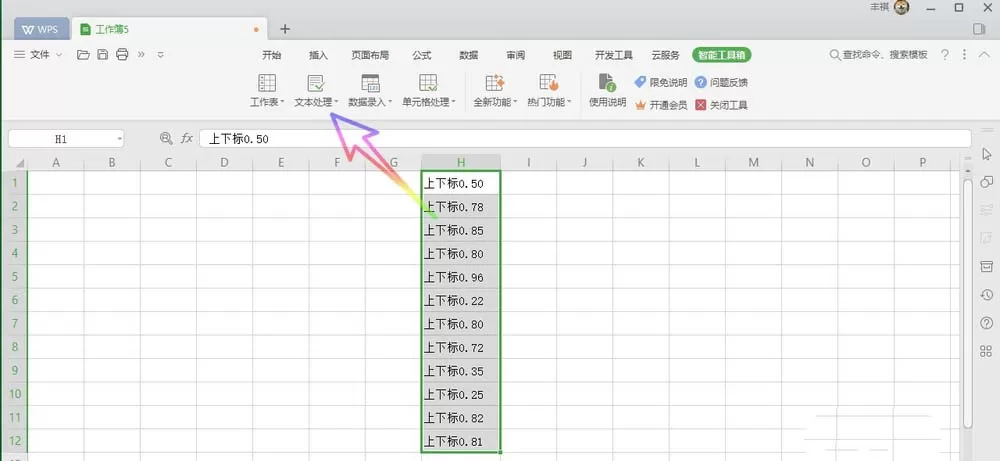Switch to the 视图 tab
The height and width of the screenshot is (461, 1000).
(562, 55)
